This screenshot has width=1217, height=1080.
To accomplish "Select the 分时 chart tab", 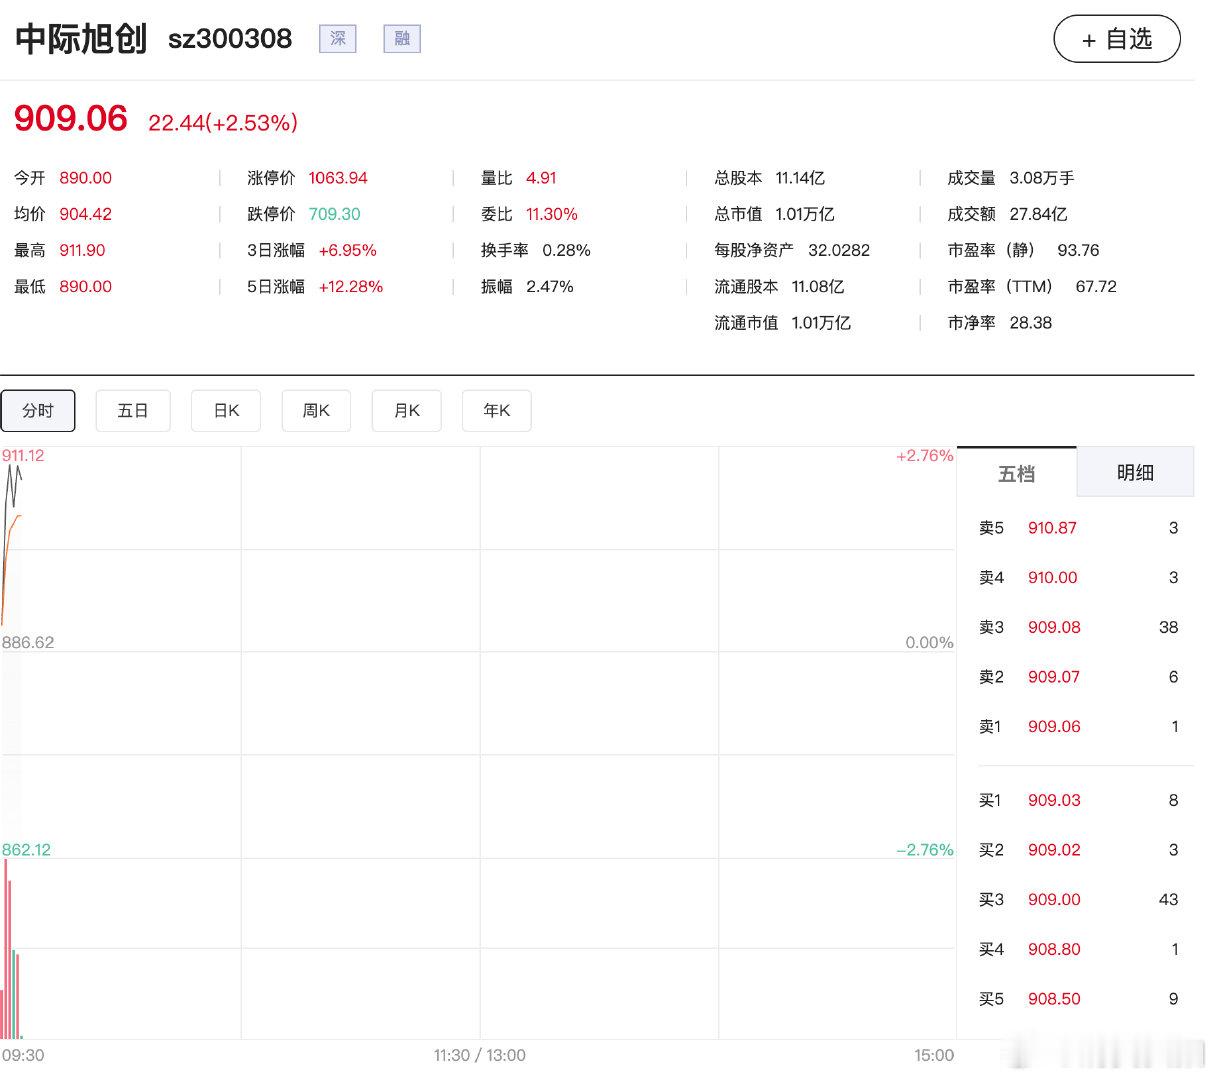I will 38,410.
